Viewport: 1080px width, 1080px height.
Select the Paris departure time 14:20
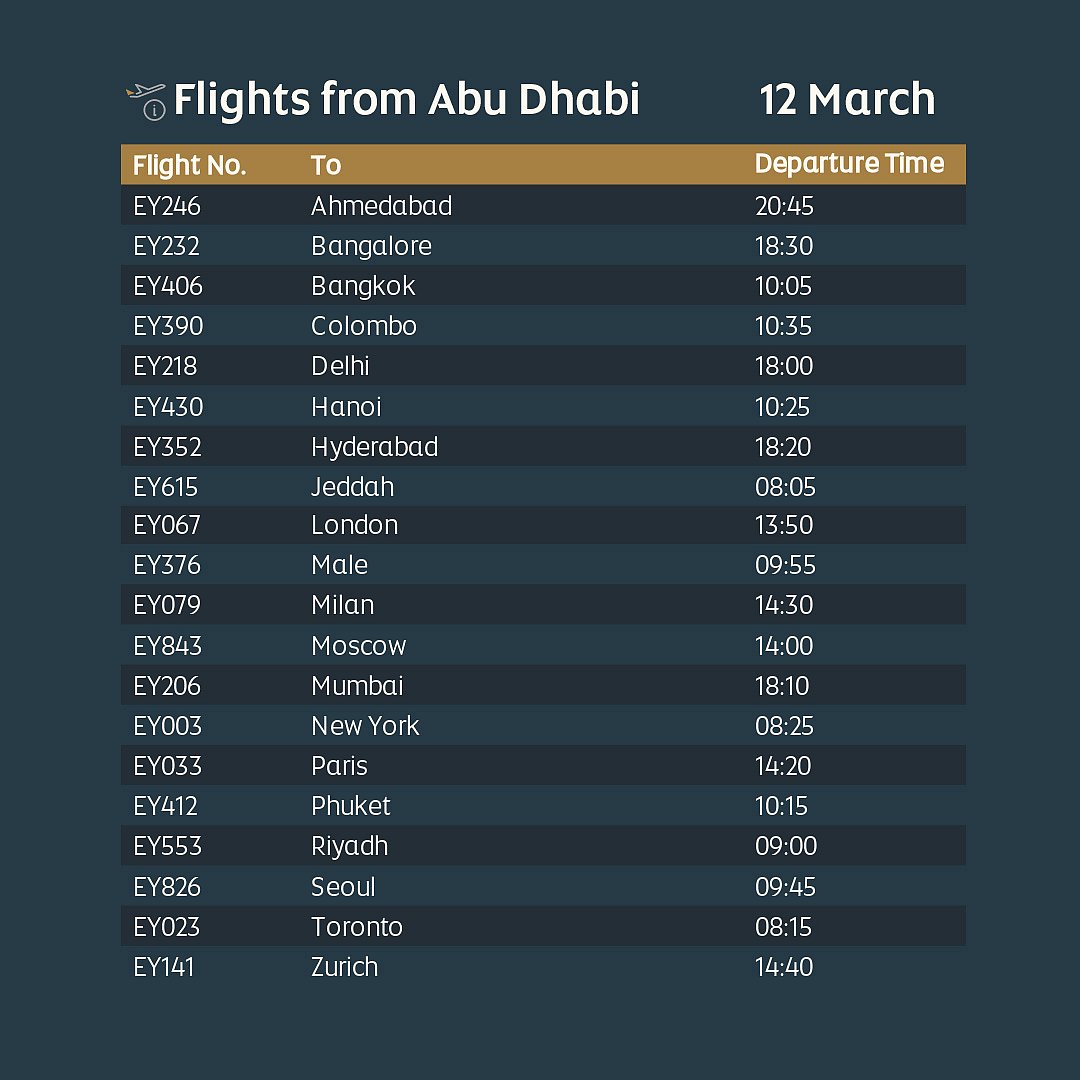point(783,766)
